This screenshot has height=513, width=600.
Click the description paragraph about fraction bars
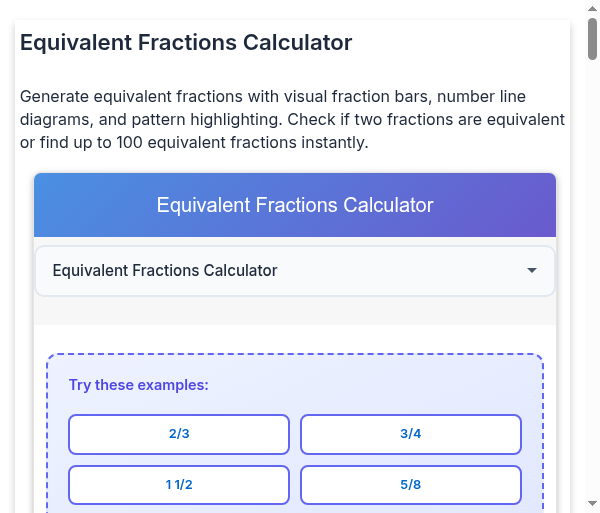(292, 120)
